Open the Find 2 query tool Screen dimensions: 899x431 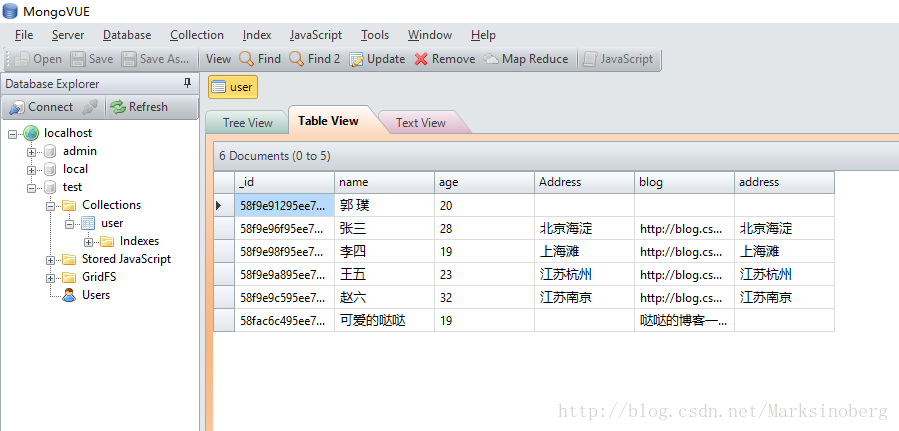pos(314,59)
